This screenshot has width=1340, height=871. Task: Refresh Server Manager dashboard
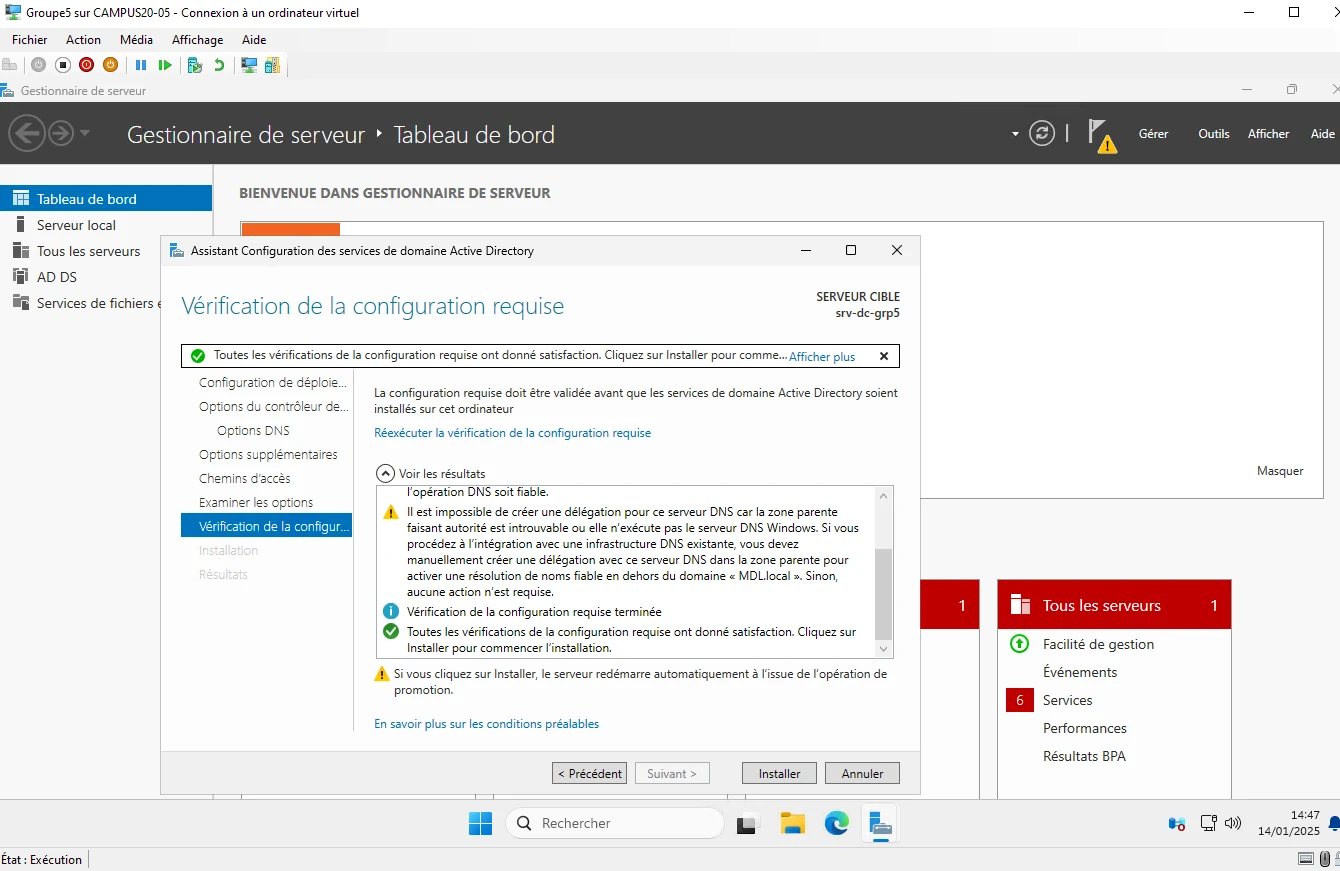1042,133
